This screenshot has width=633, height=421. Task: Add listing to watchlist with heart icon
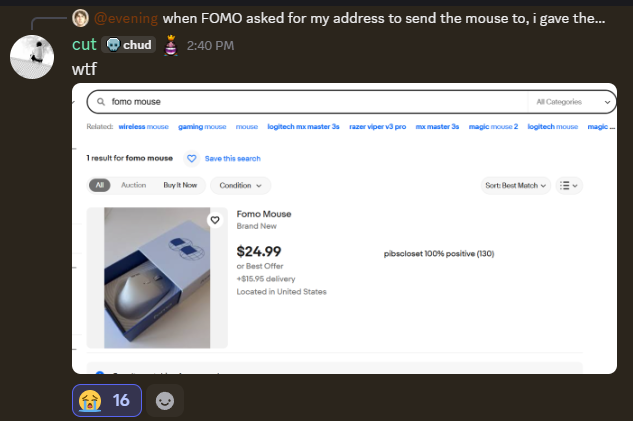(x=215, y=220)
